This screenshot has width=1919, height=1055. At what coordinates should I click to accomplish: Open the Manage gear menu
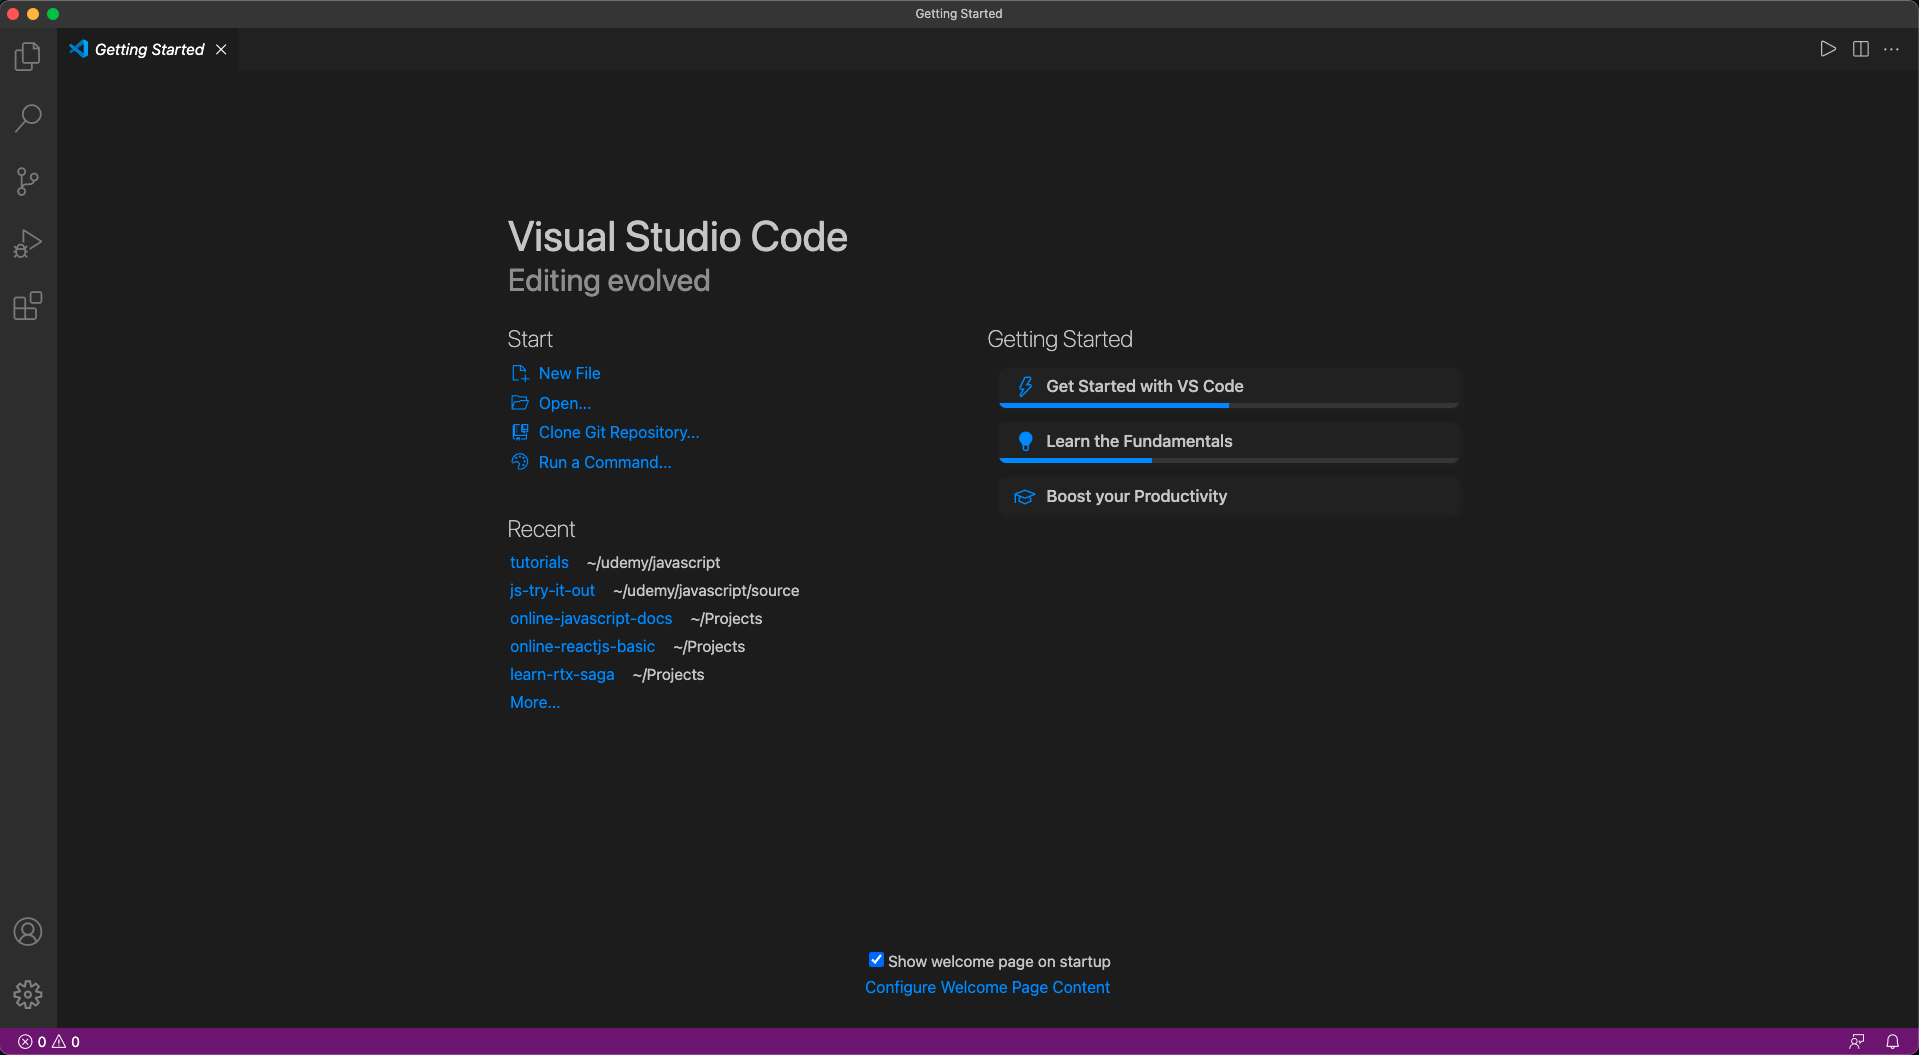point(28,994)
